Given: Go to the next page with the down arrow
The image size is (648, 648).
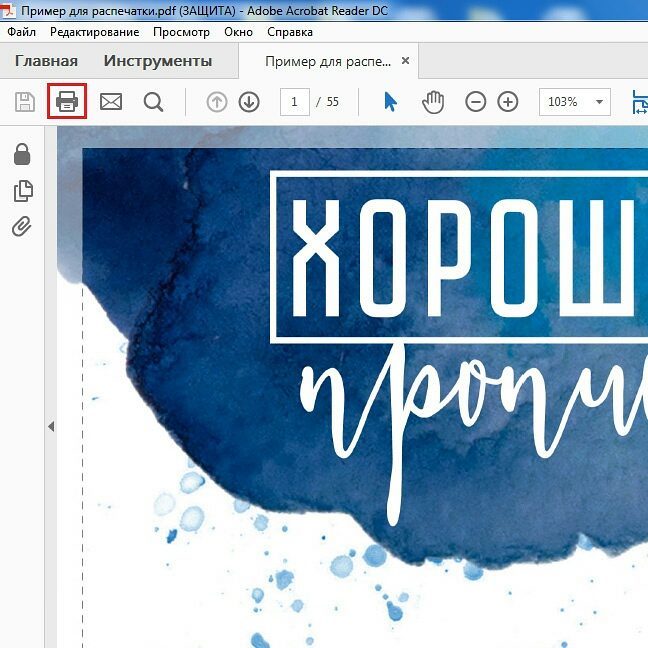Looking at the screenshot, I should pos(249,102).
